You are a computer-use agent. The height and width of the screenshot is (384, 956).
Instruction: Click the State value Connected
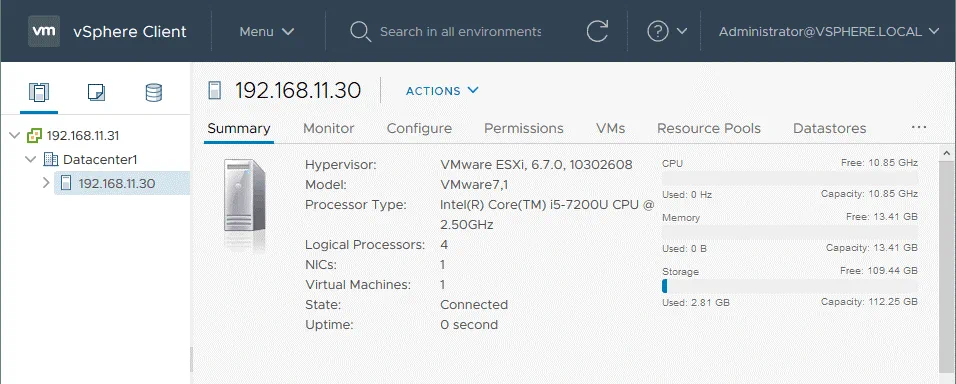tap(474, 305)
